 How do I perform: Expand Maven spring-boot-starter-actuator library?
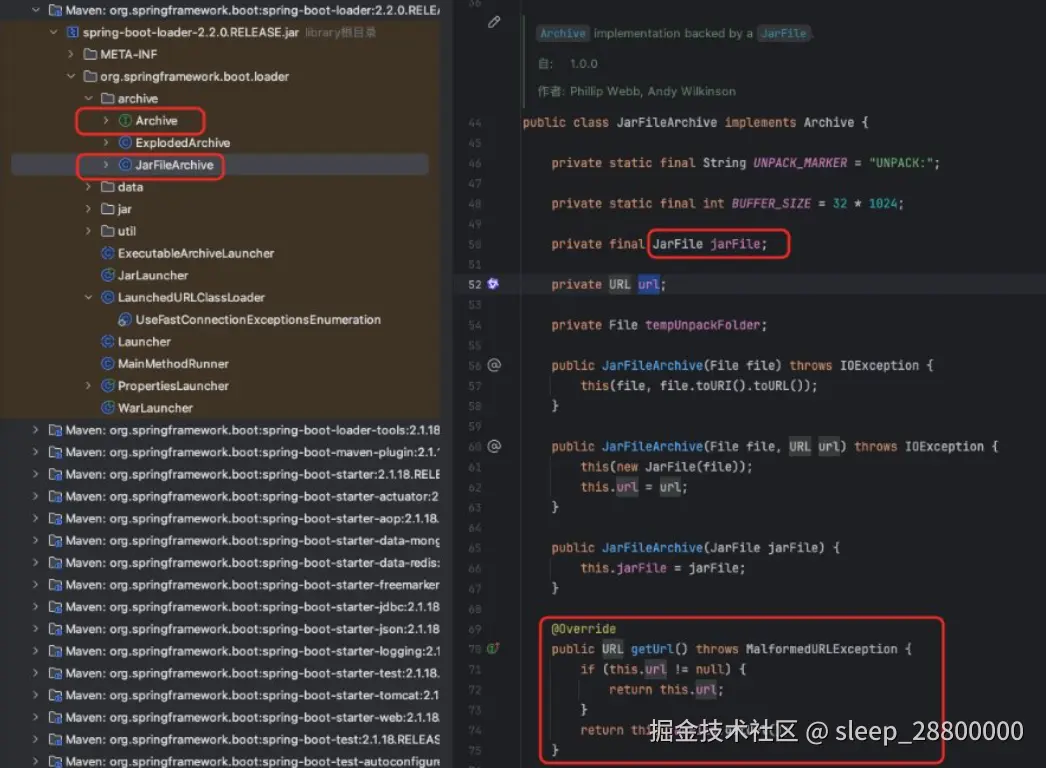click(36, 496)
